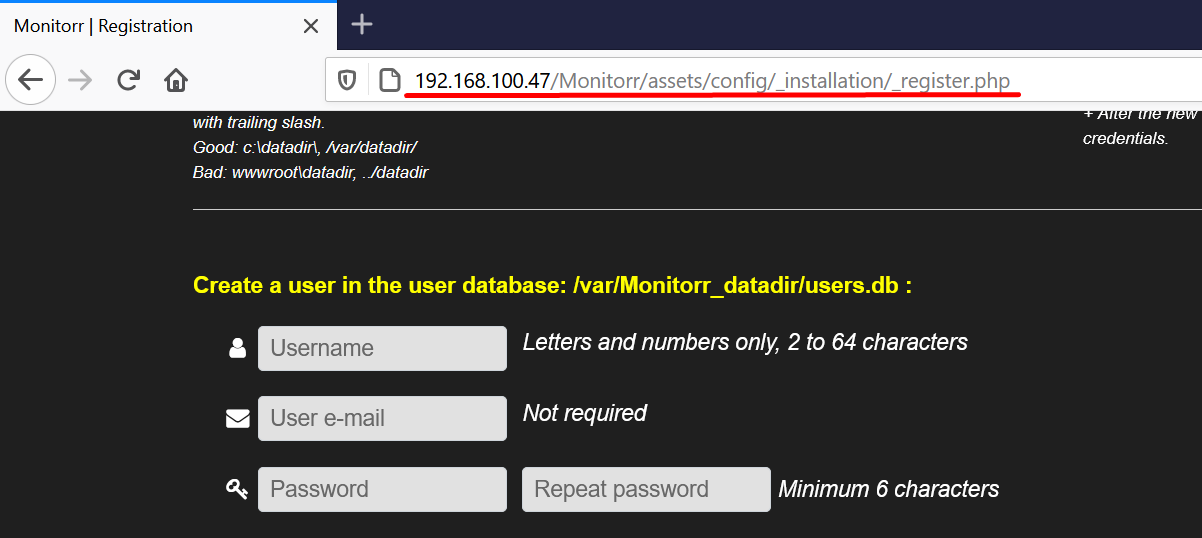The width and height of the screenshot is (1202, 538).
Task: Click the envelope icon beside User e-mail
Action: (237, 418)
